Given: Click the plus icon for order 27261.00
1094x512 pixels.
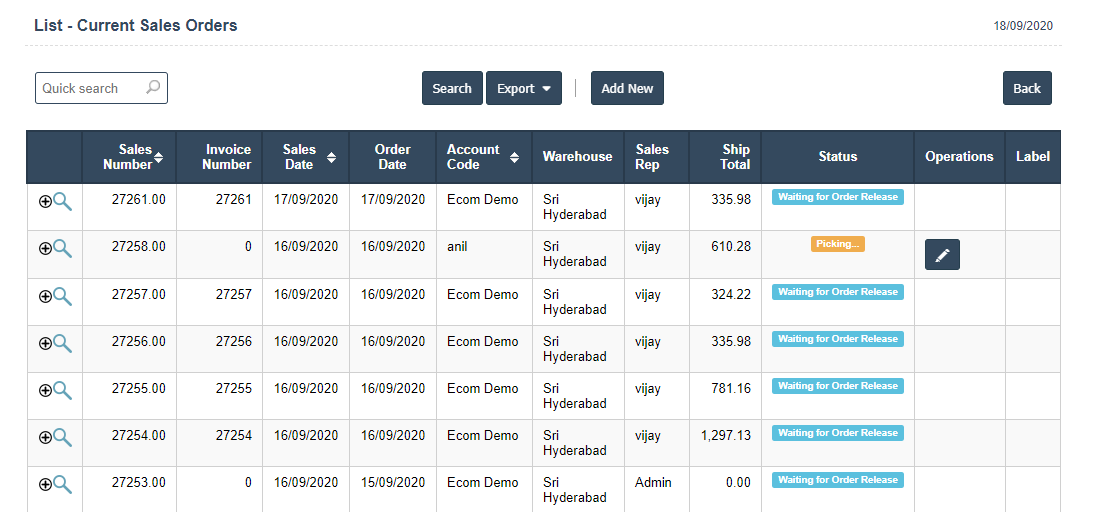Looking at the screenshot, I should [45, 201].
